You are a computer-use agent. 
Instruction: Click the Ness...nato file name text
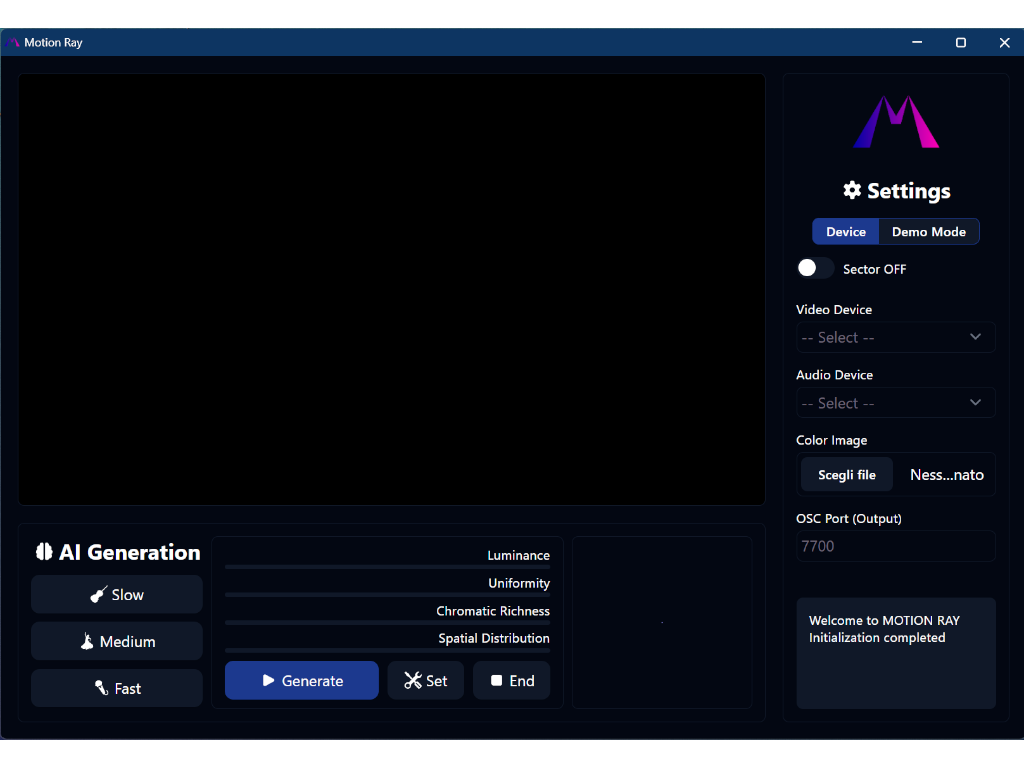(x=946, y=475)
